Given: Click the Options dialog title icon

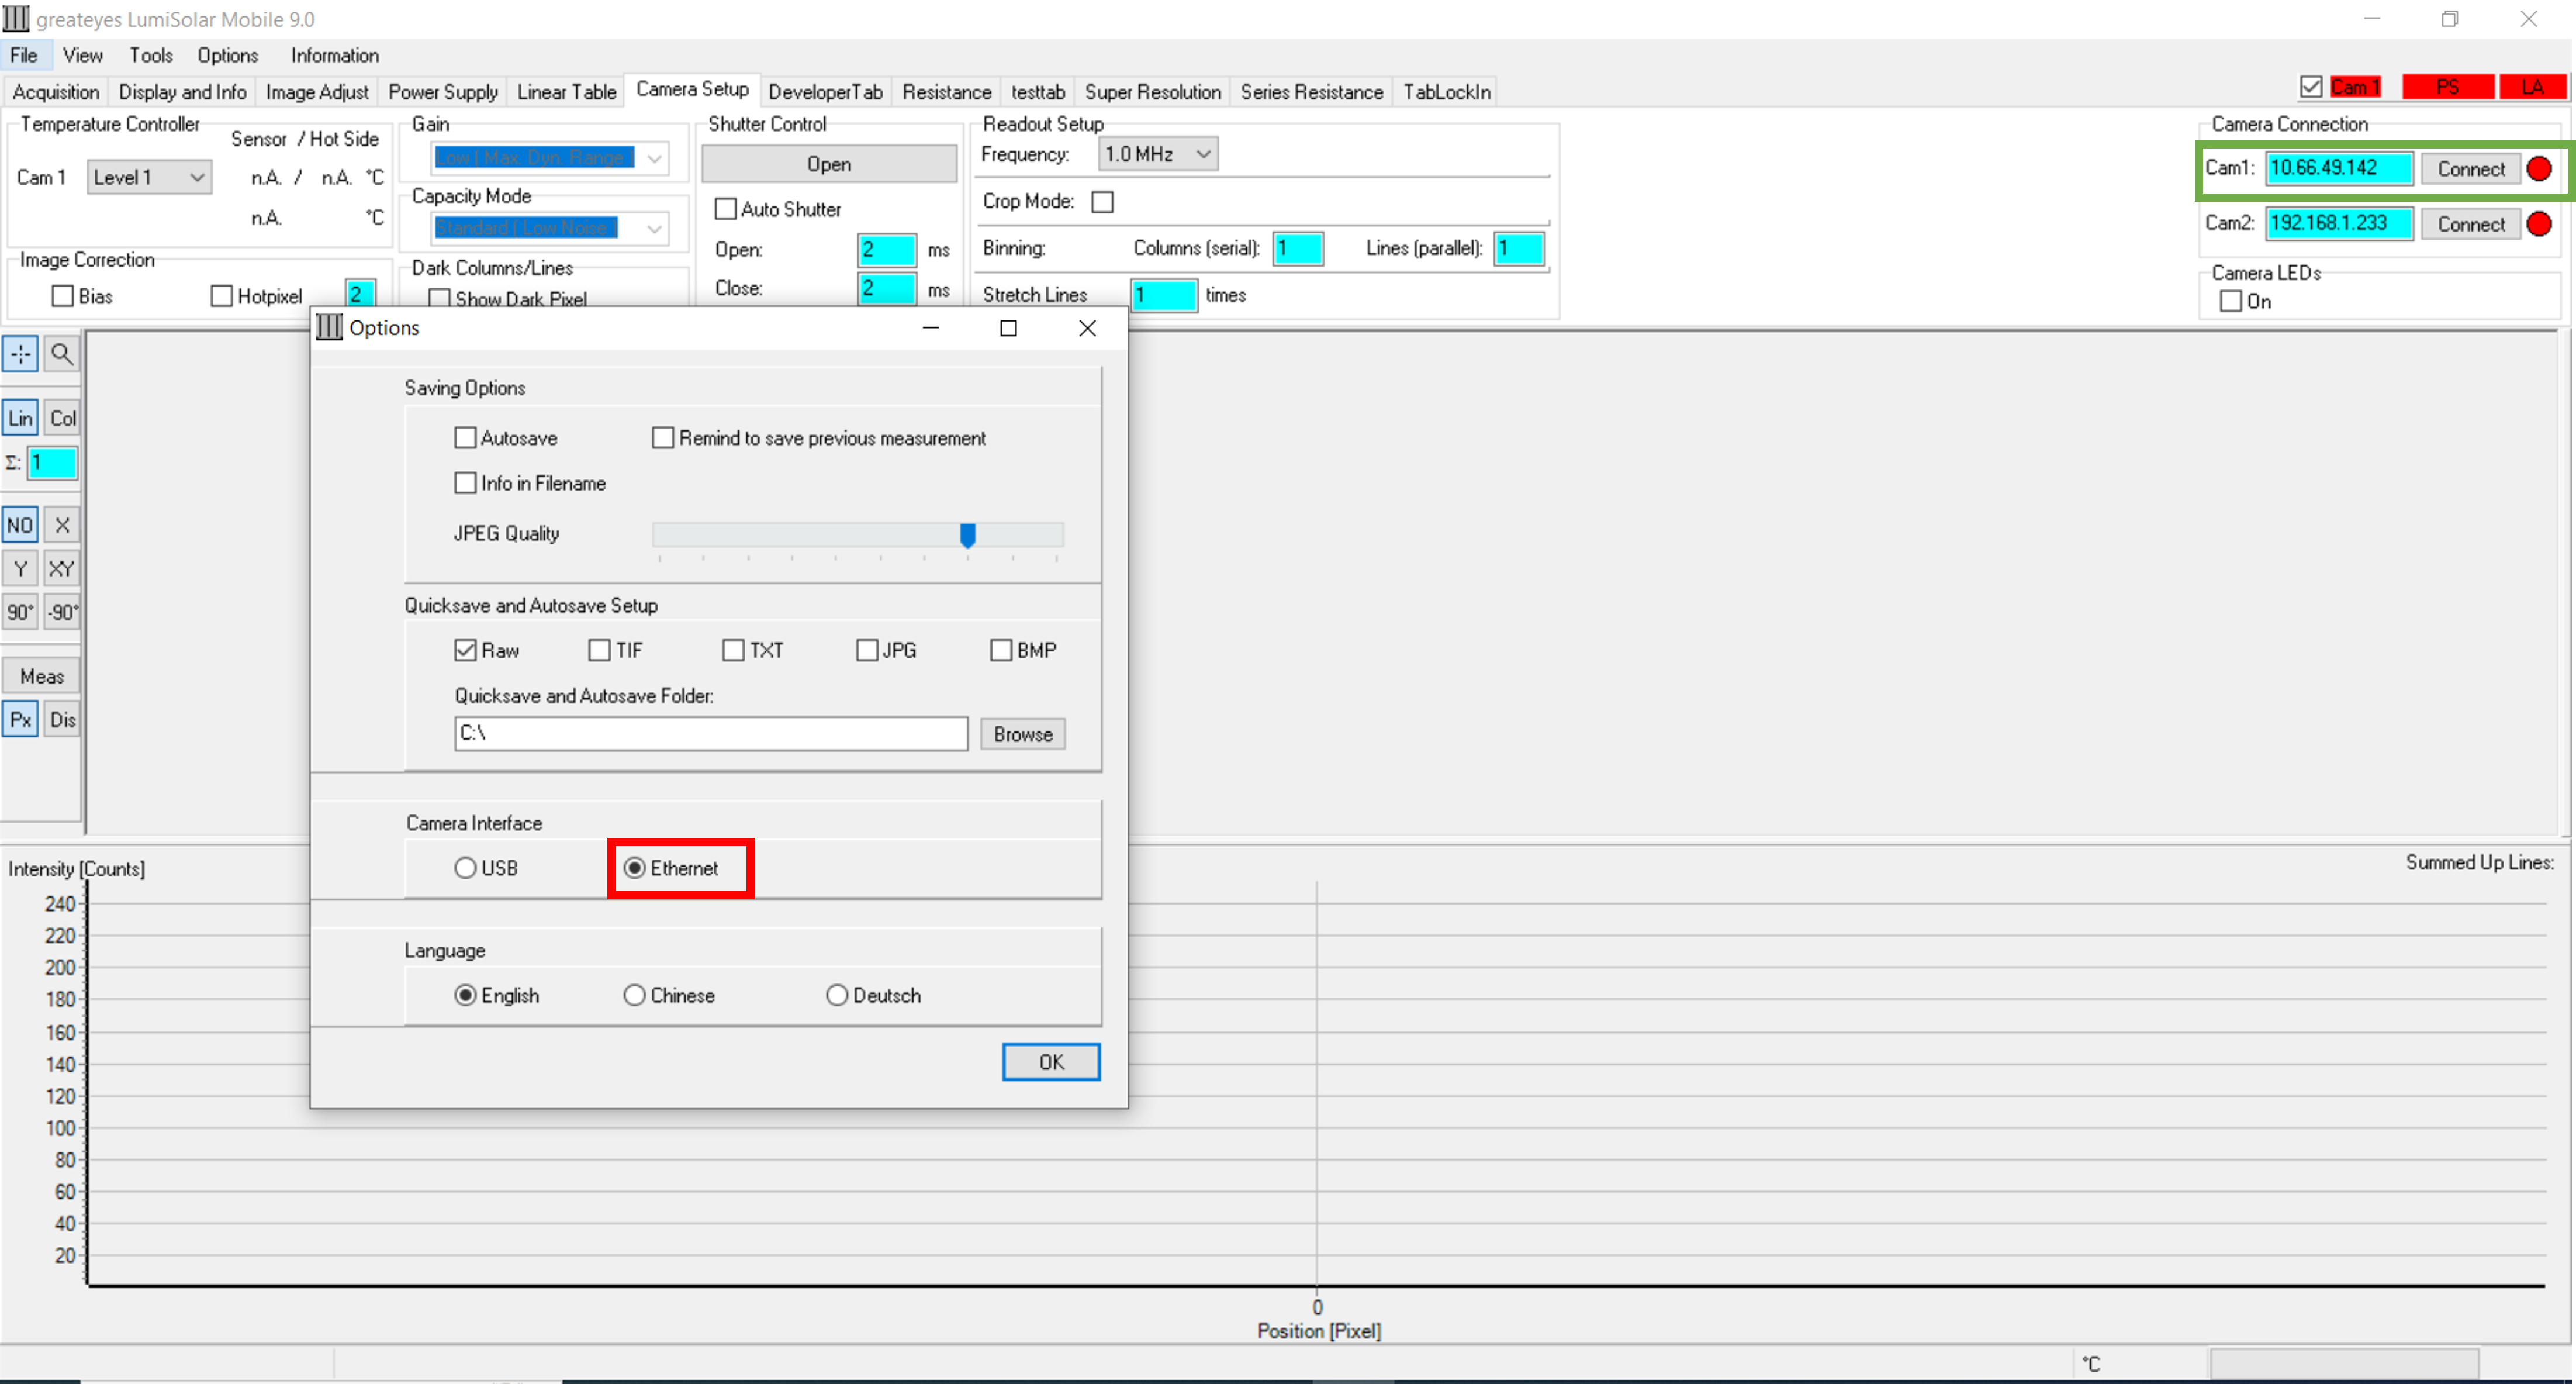Looking at the screenshot, I should 329,328.
